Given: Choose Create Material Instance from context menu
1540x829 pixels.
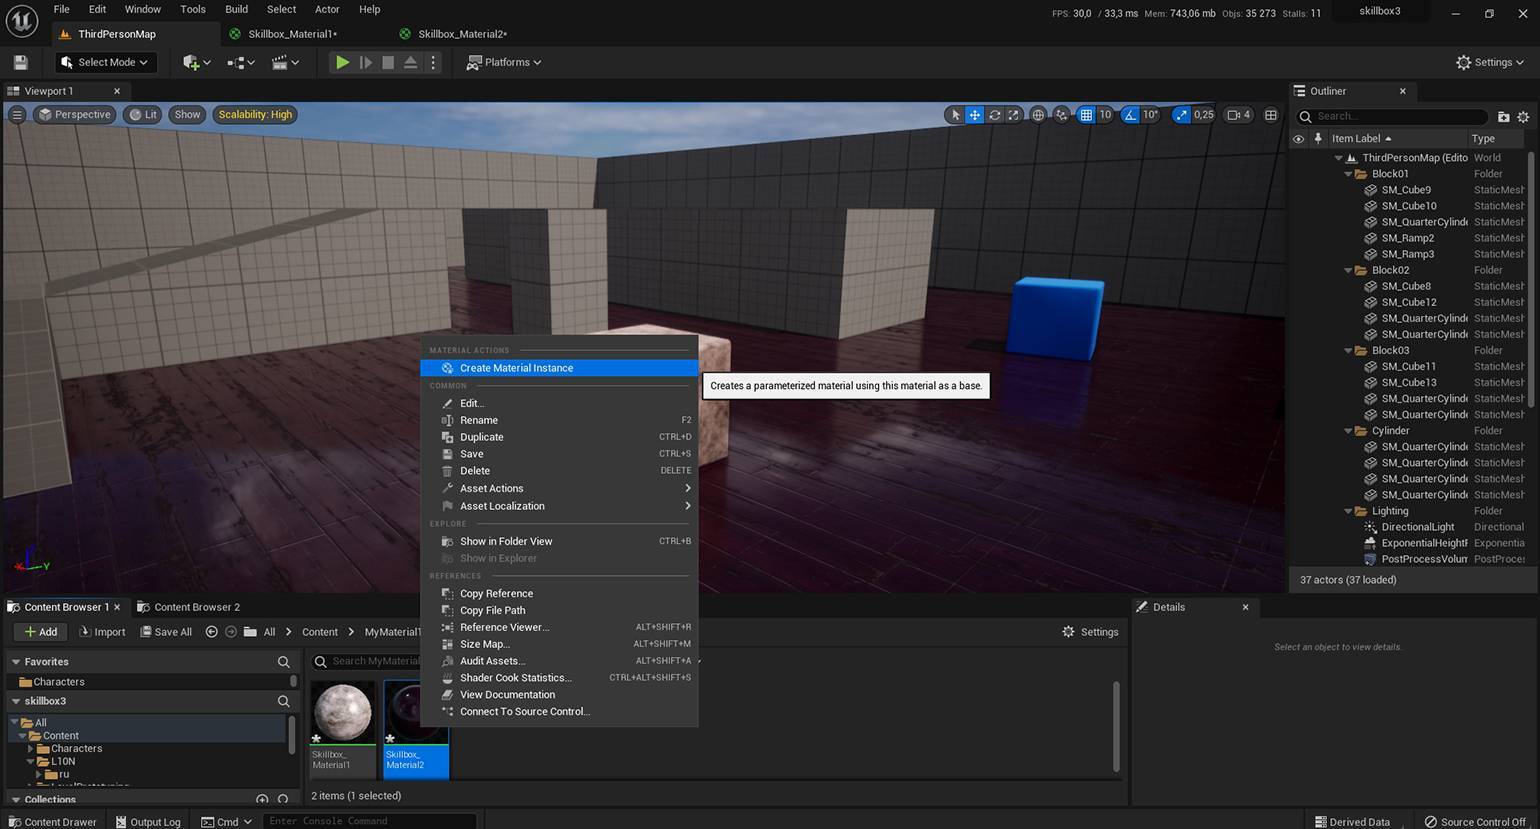Looking at the screenshot, I should point(516,368).
